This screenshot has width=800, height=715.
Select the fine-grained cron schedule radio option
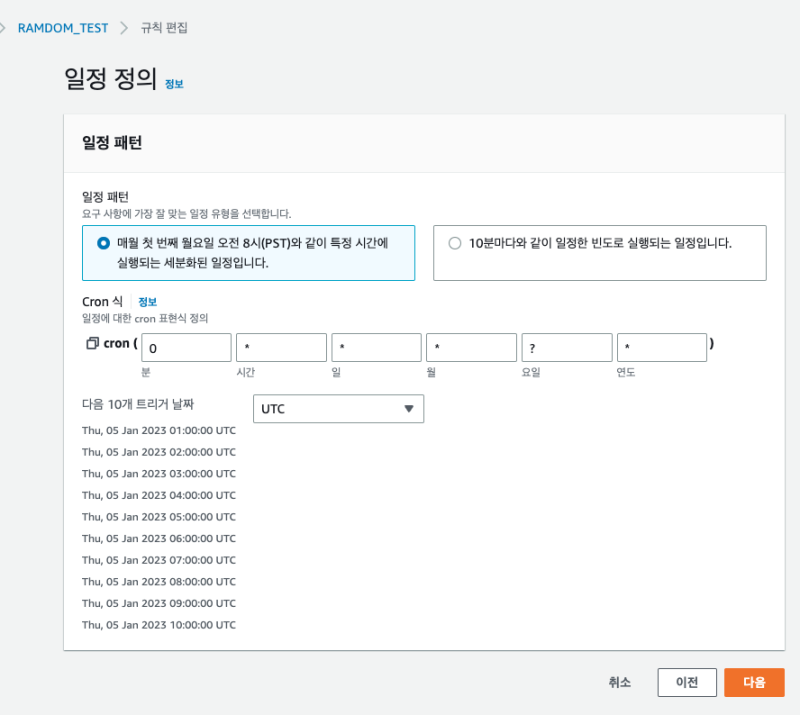[104, 243]
